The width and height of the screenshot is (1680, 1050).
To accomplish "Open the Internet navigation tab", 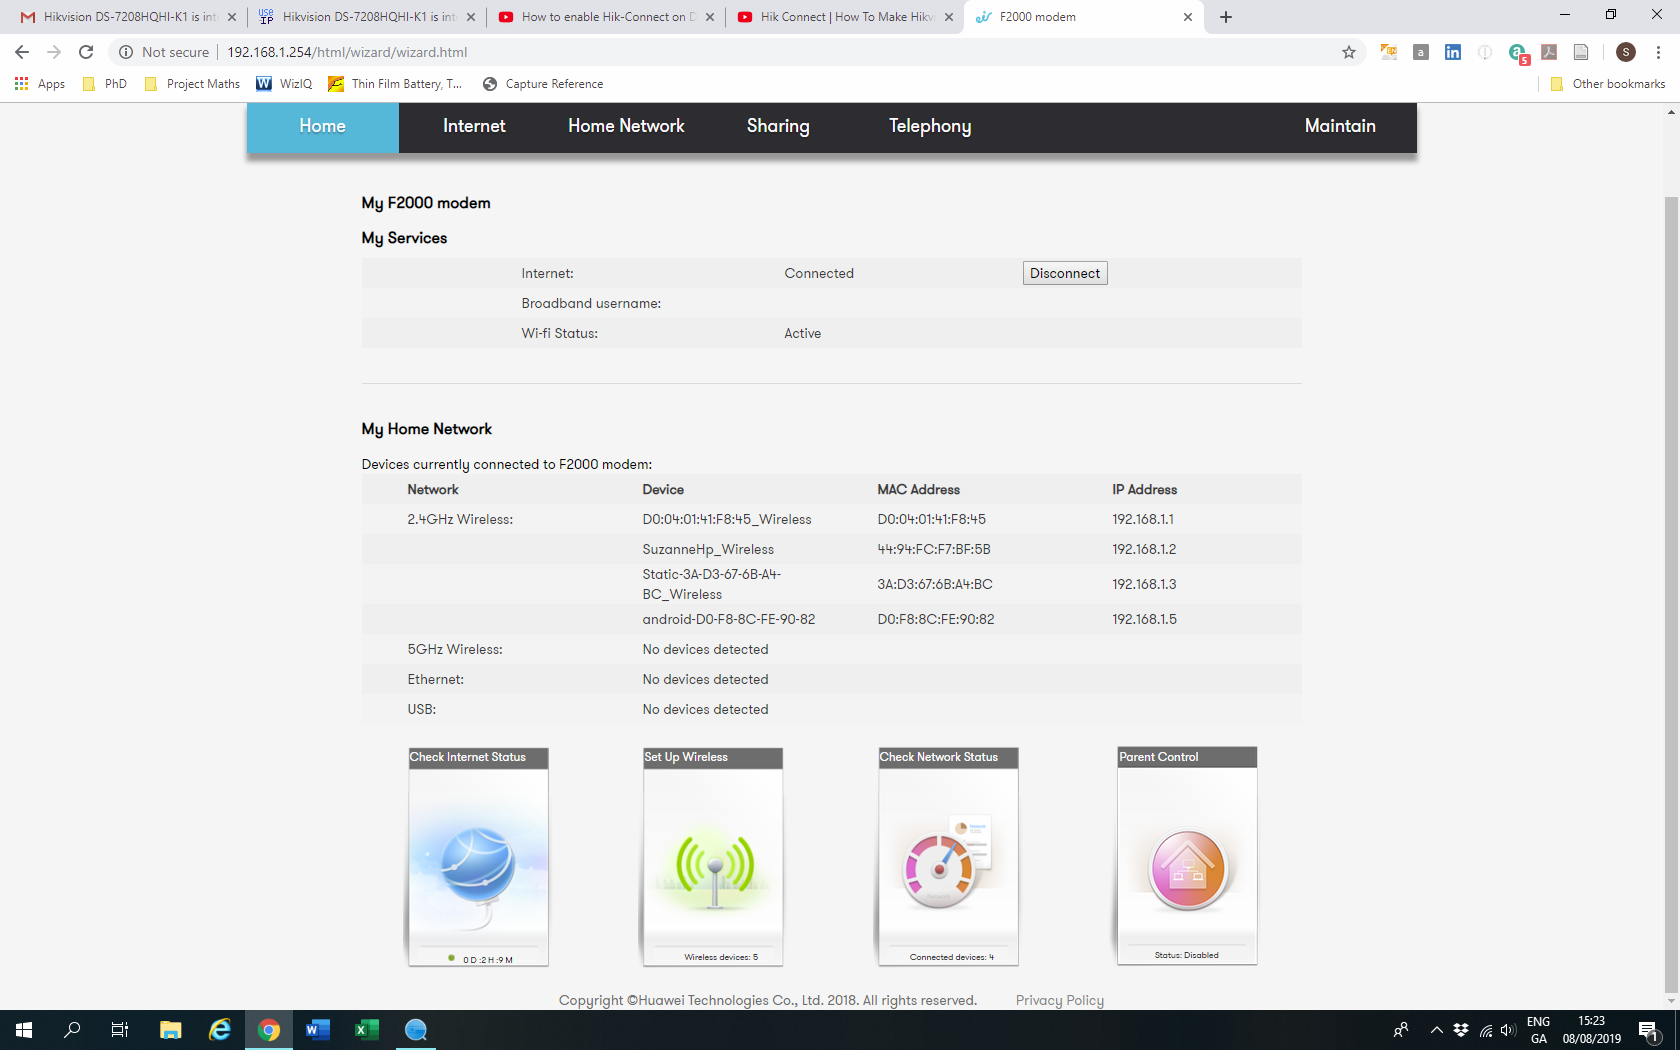I will pyautogui.click(x=474, y=126).
